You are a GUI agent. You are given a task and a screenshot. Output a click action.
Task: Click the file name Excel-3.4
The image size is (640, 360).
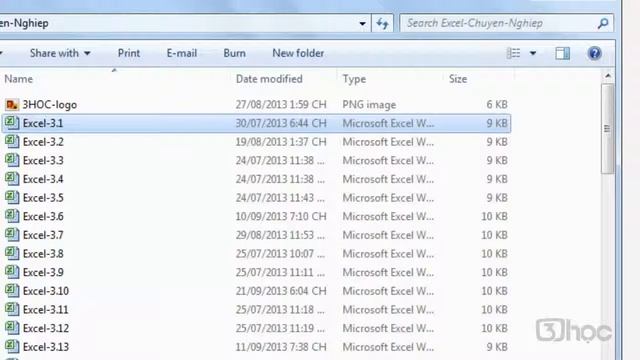[43, 179]
